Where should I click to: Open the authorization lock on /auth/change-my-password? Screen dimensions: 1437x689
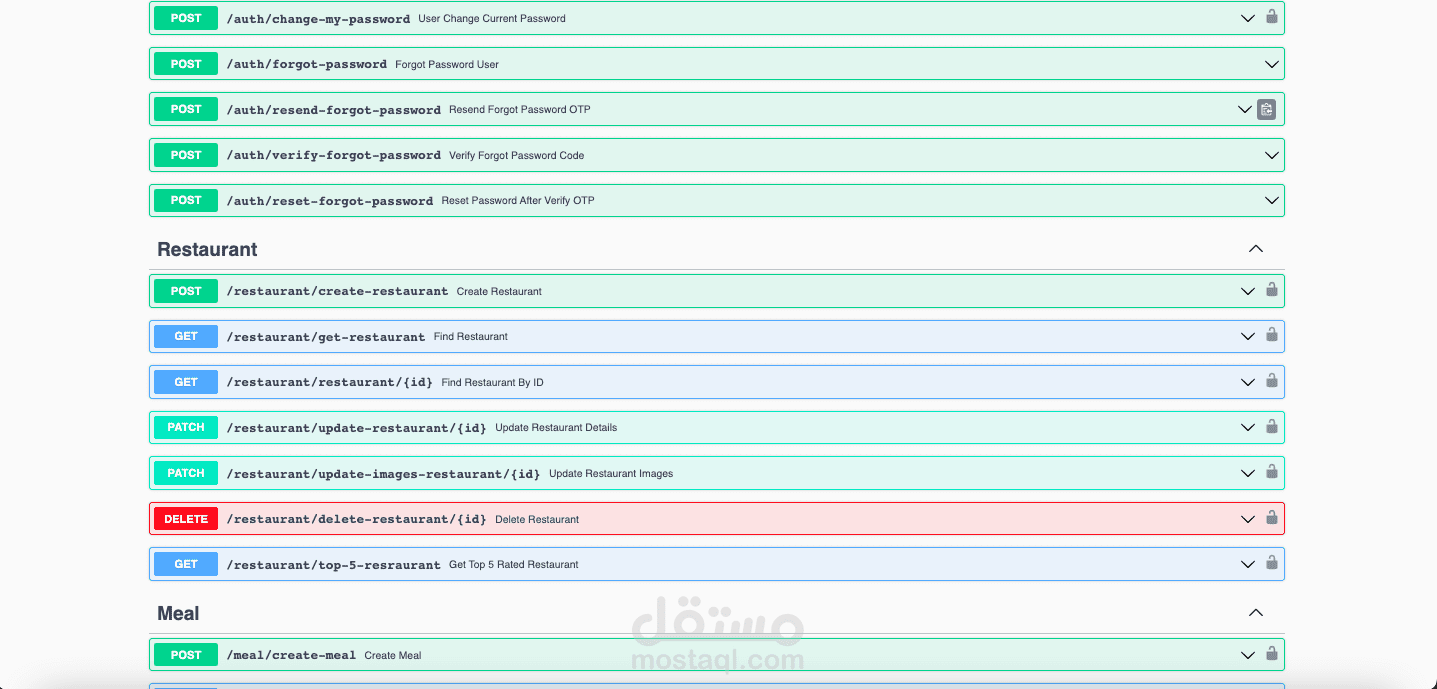coord(1271,17)
